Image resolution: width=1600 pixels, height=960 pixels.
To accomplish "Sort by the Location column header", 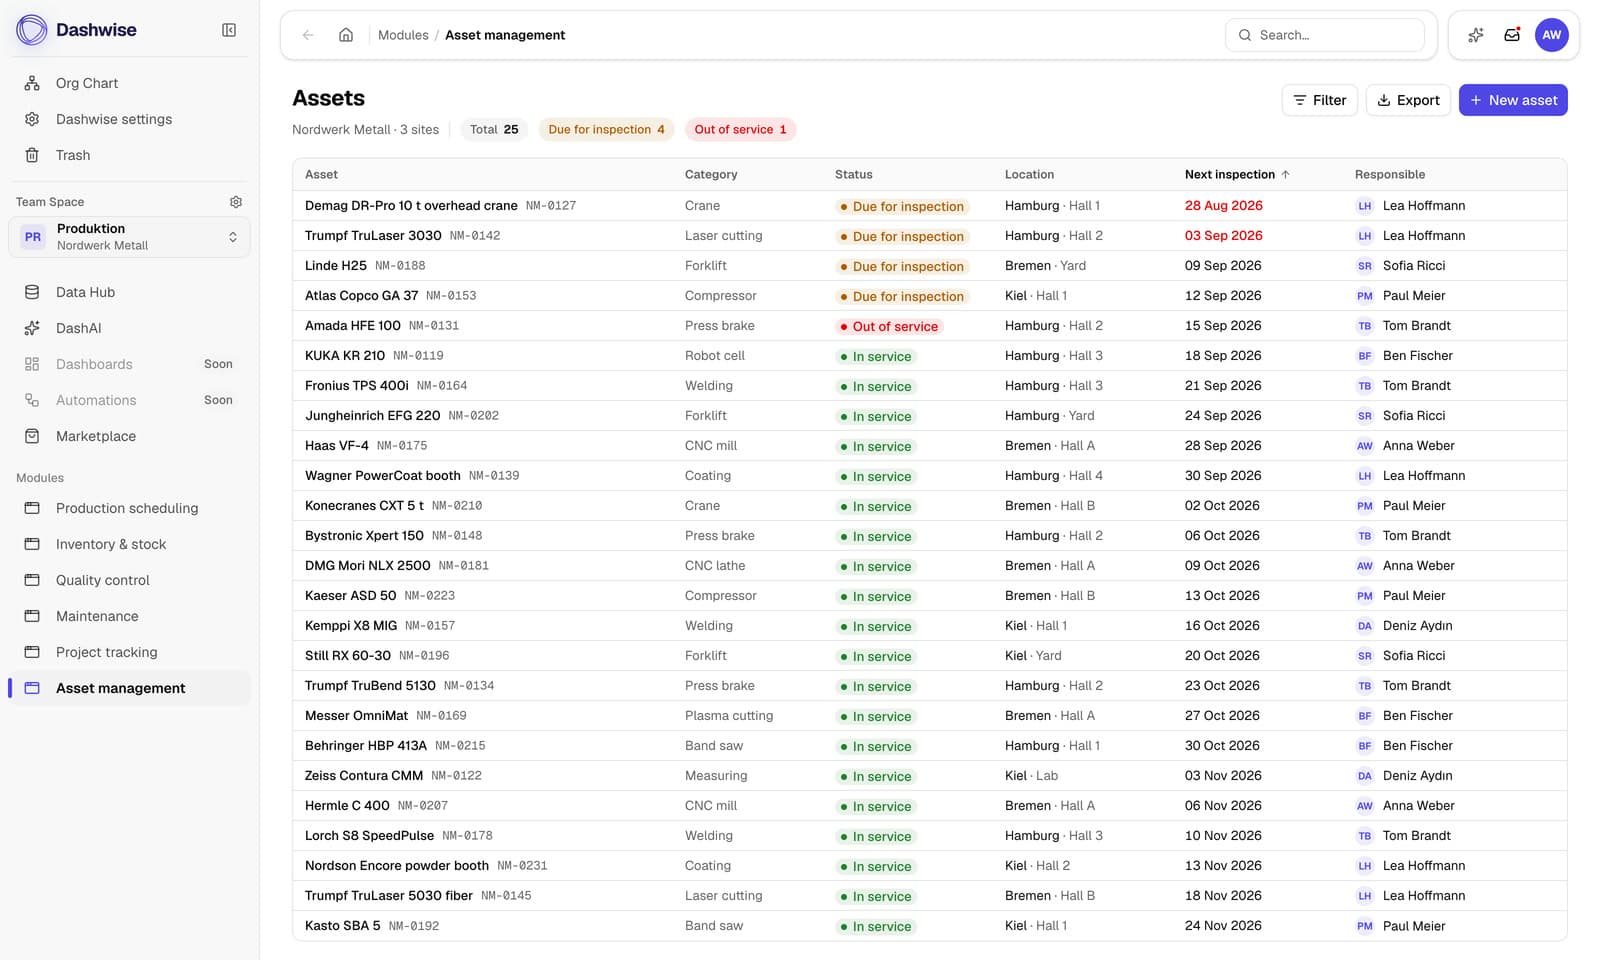I will click(x=1029, y=174).
